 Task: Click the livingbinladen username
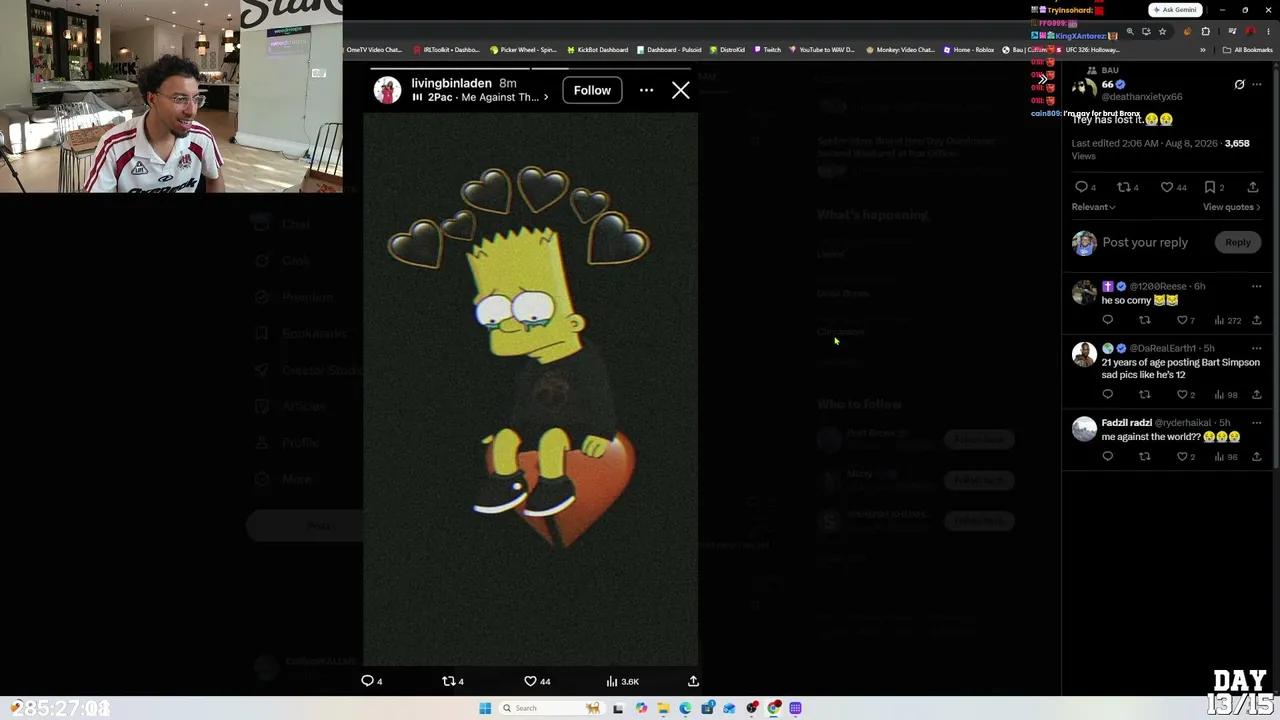451,83
